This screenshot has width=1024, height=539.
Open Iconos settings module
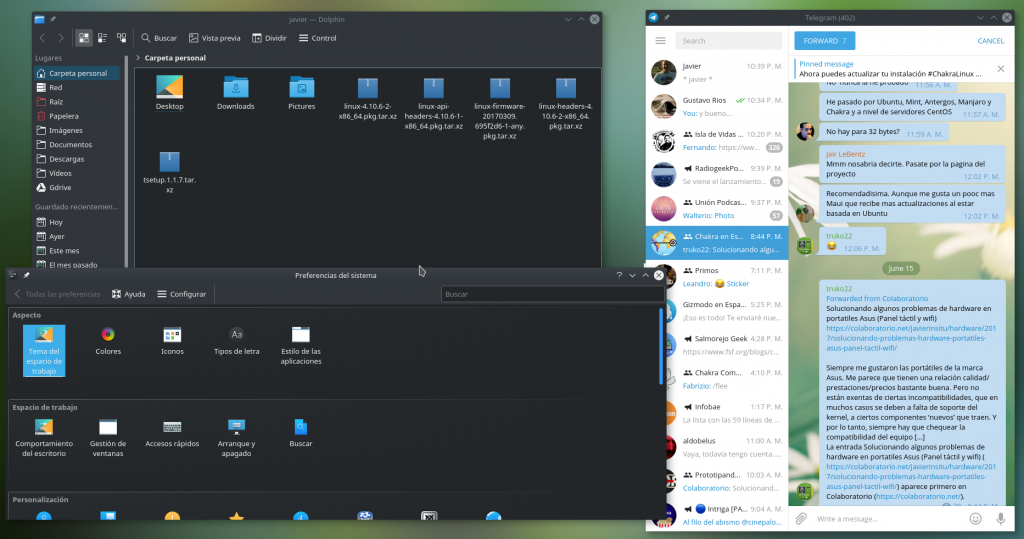pos(172,342)
